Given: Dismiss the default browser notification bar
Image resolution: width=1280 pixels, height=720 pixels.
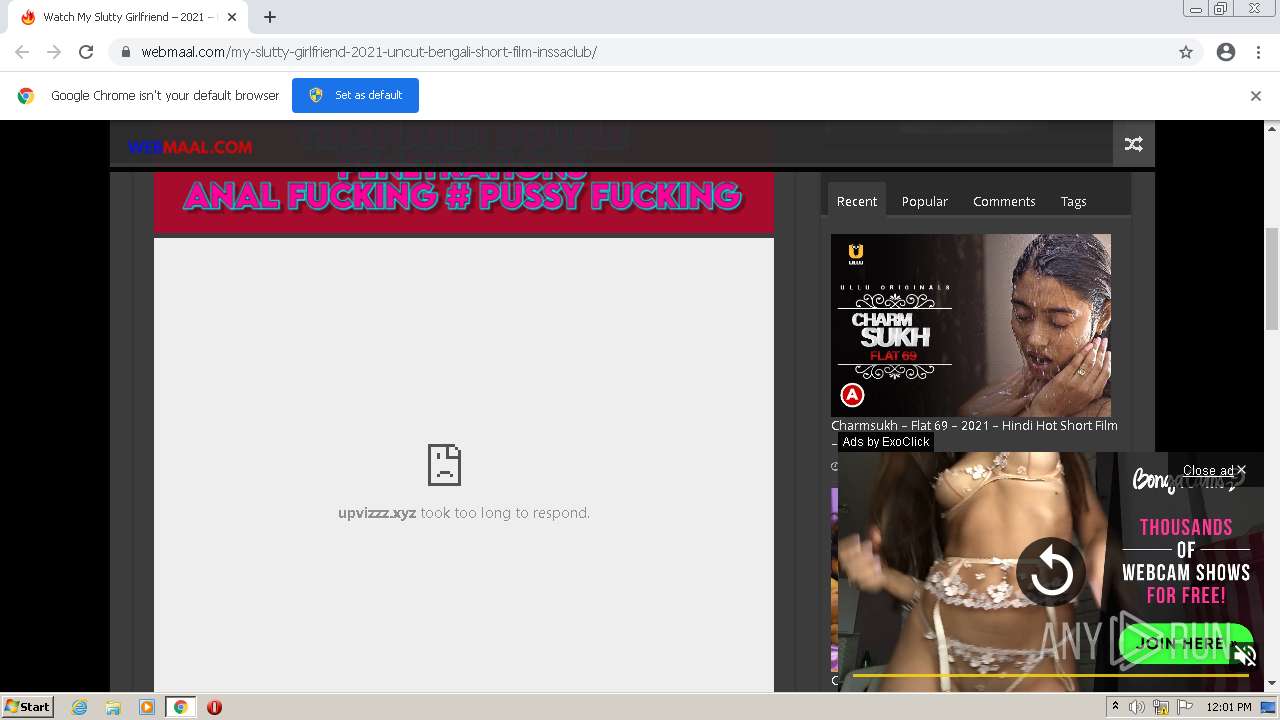Looking at the screenshot, I should coord(1256,96).
